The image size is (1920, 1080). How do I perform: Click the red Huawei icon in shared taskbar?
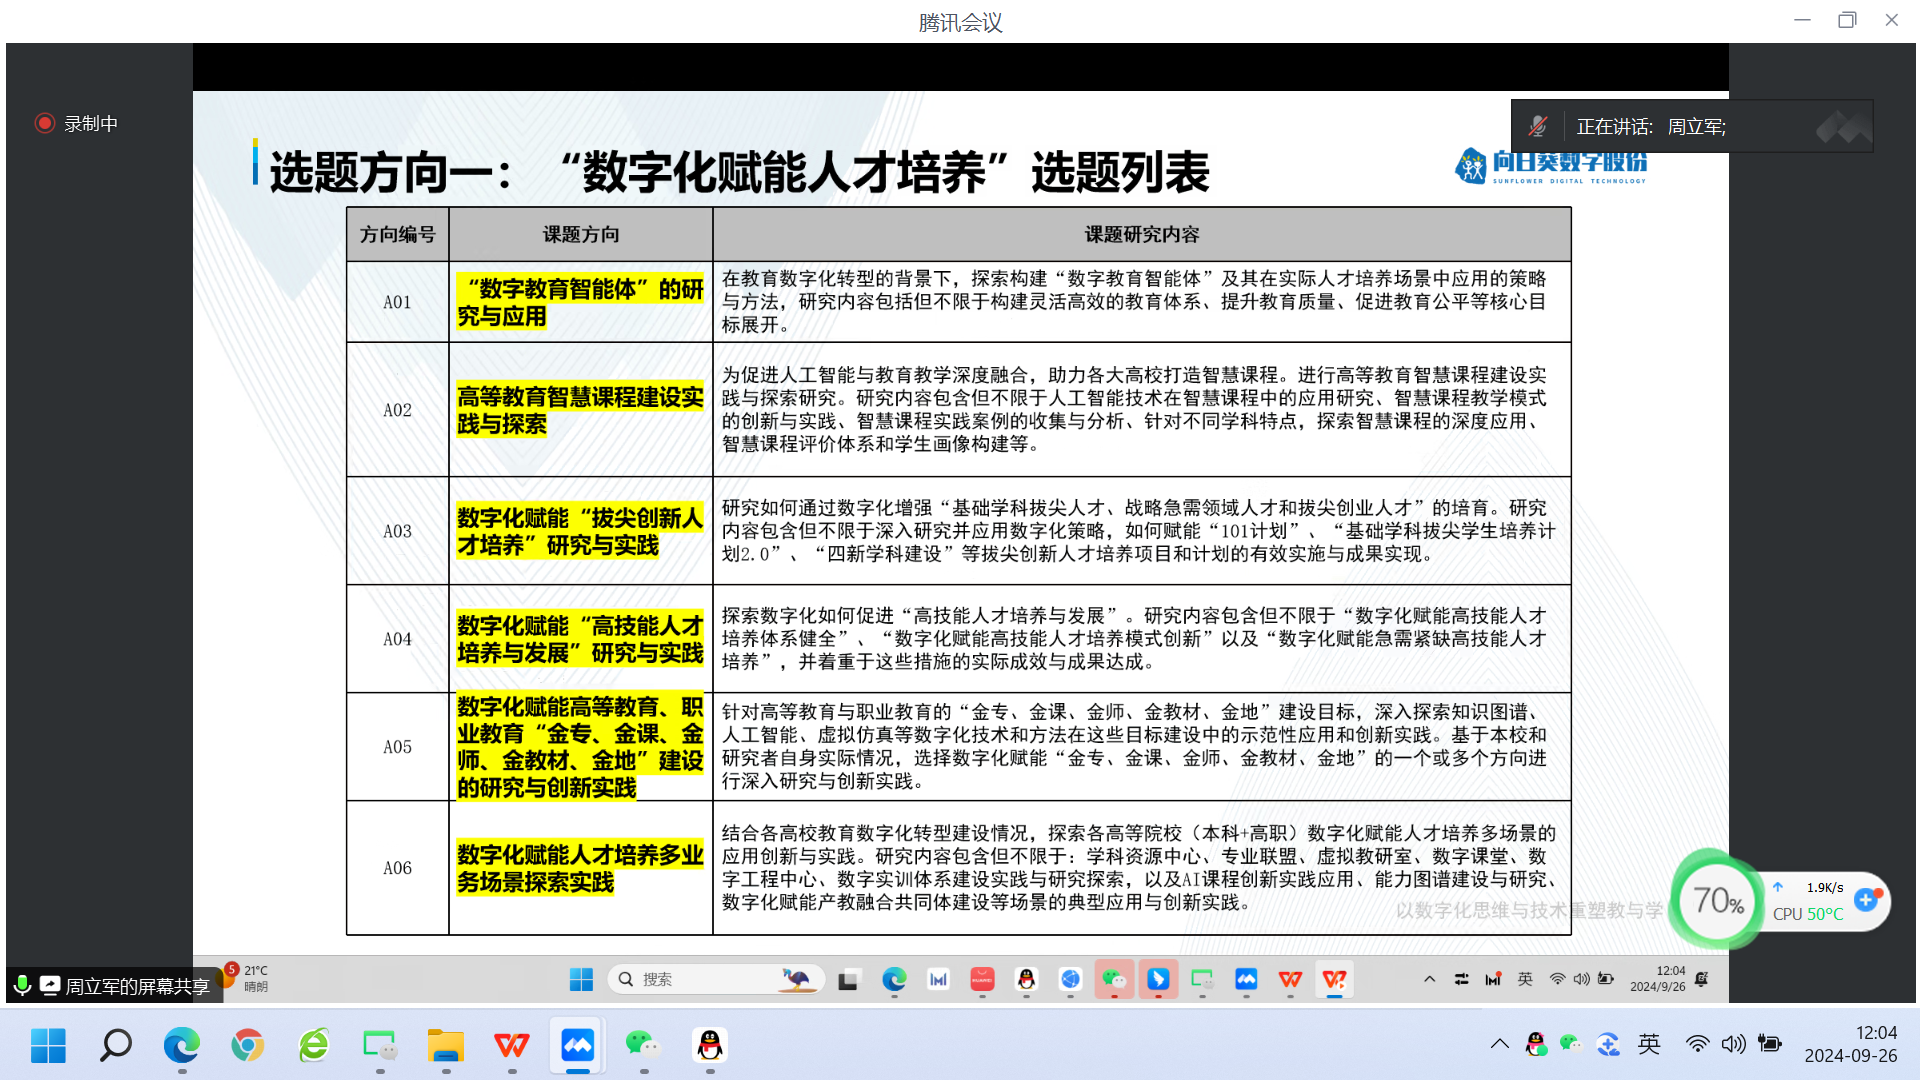982,979
